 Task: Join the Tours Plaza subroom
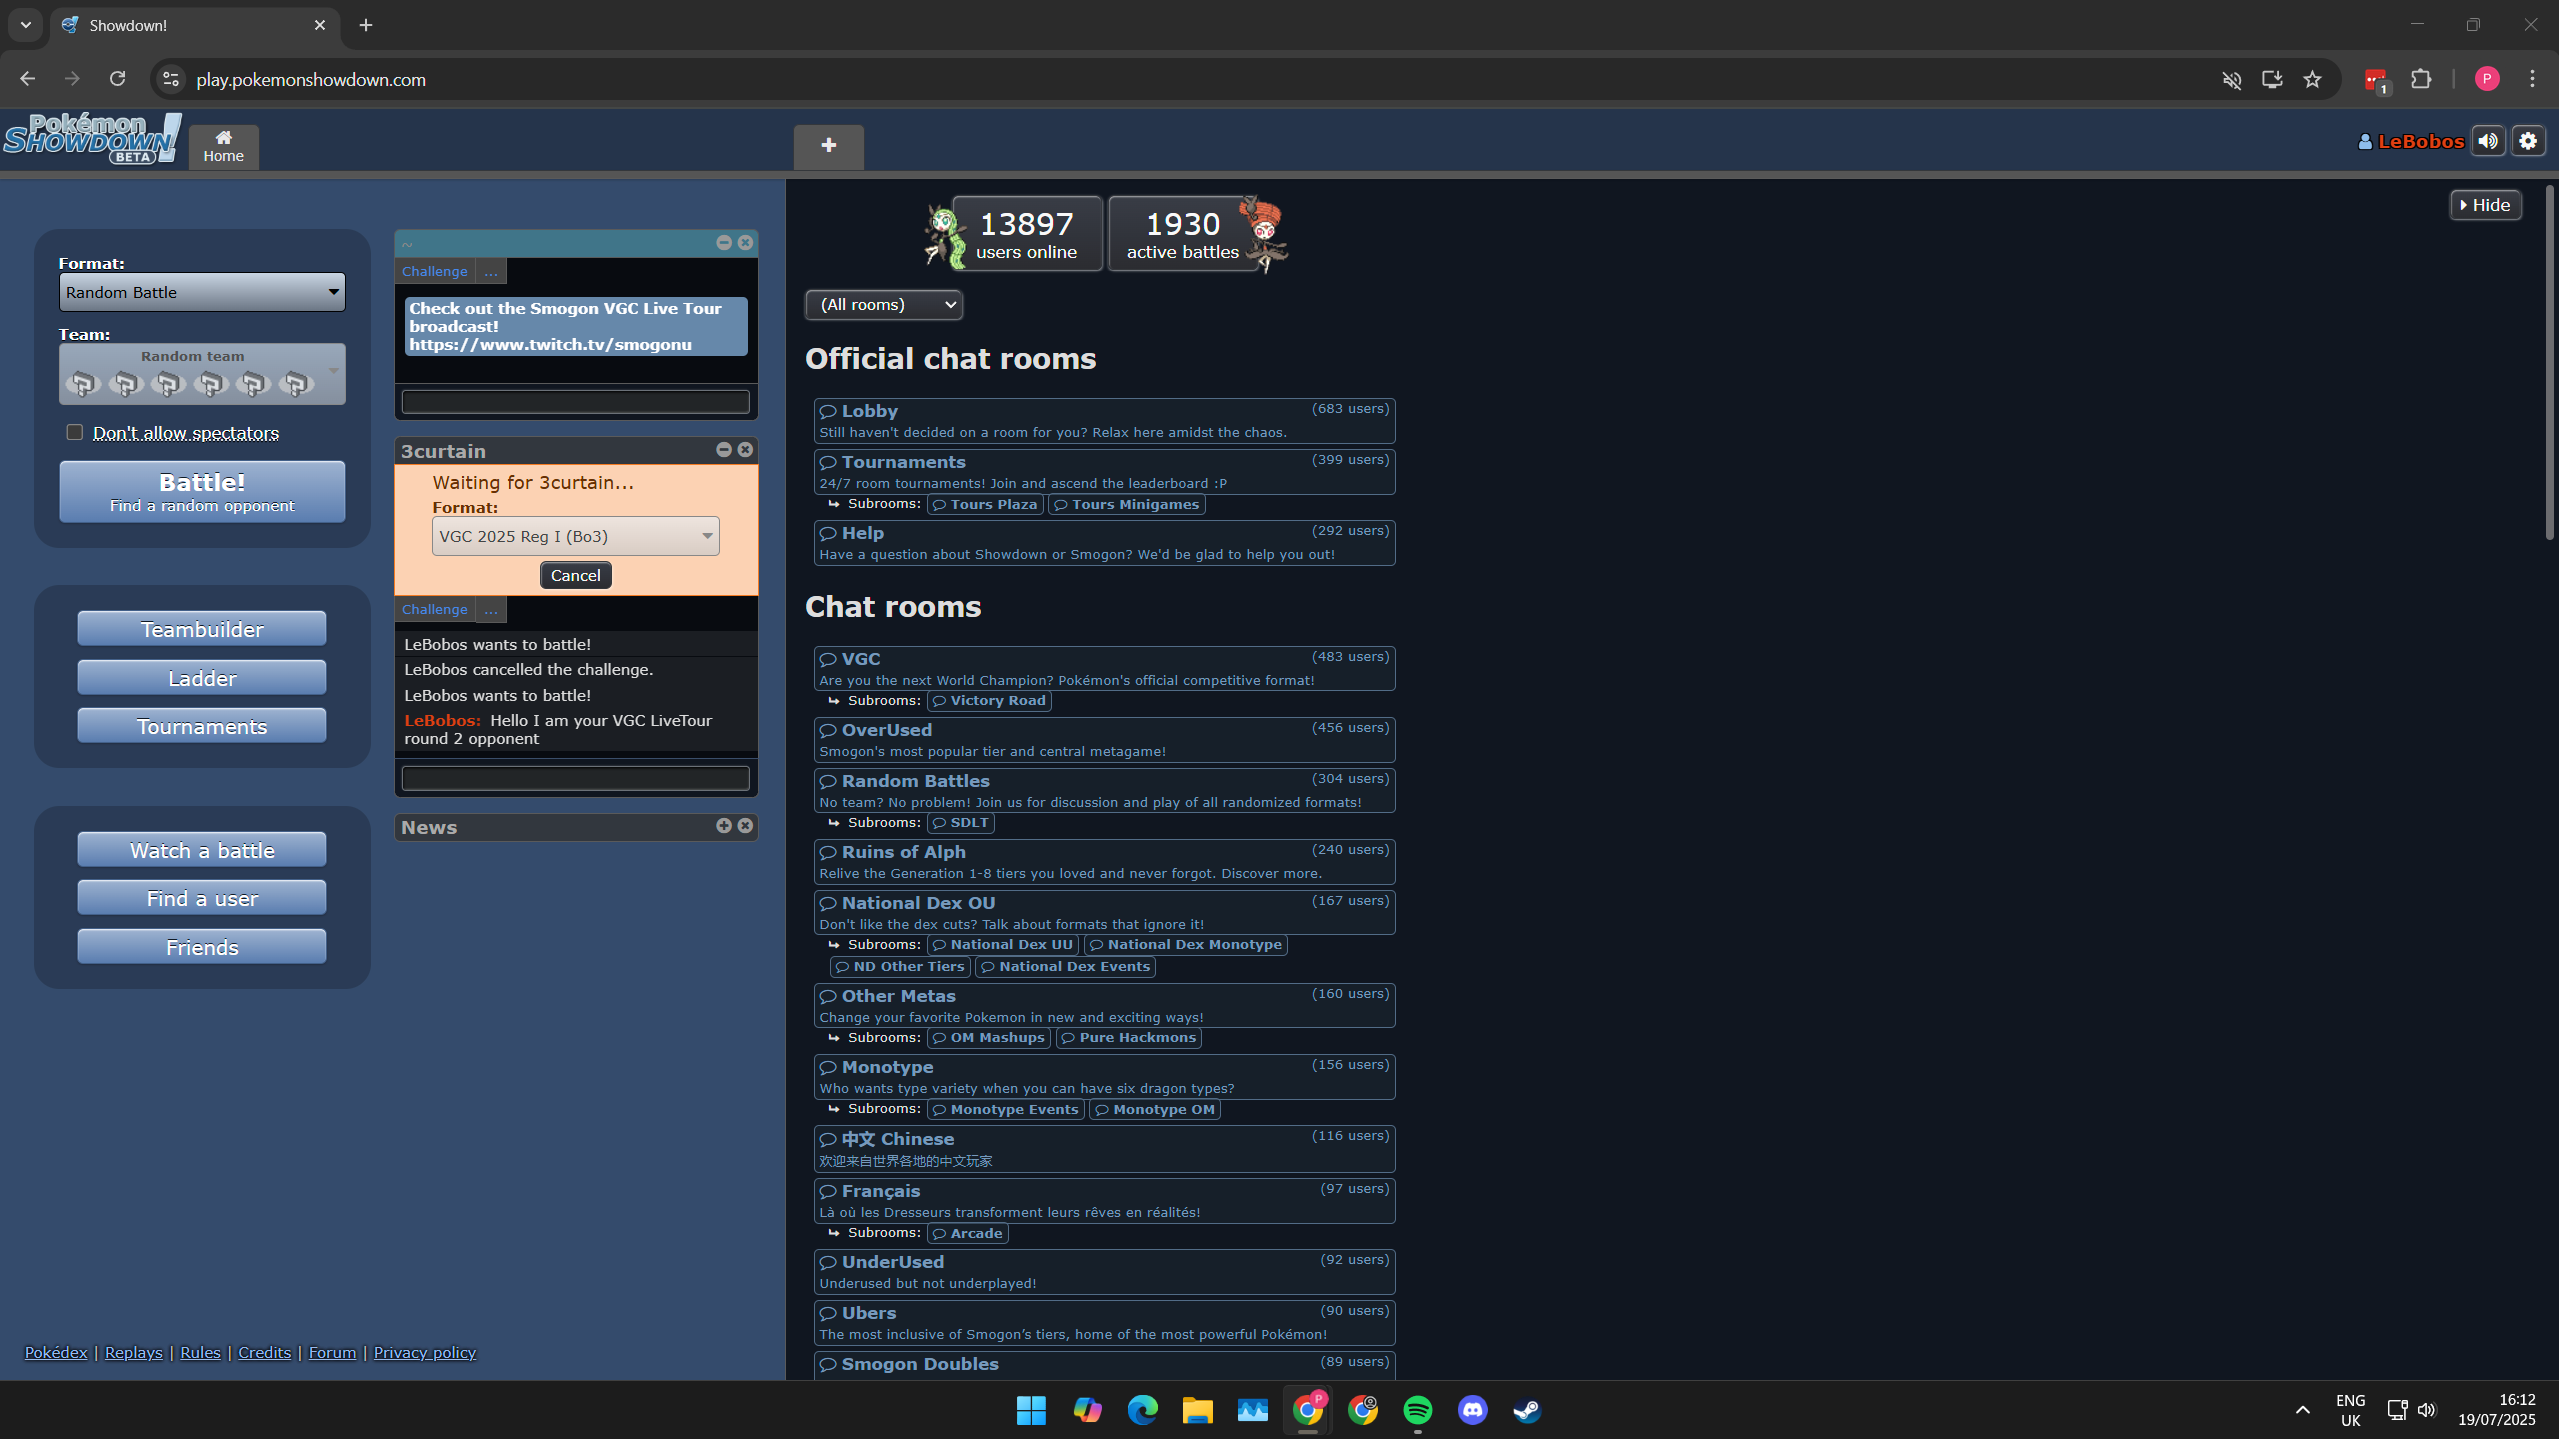[x=985, y=505]
